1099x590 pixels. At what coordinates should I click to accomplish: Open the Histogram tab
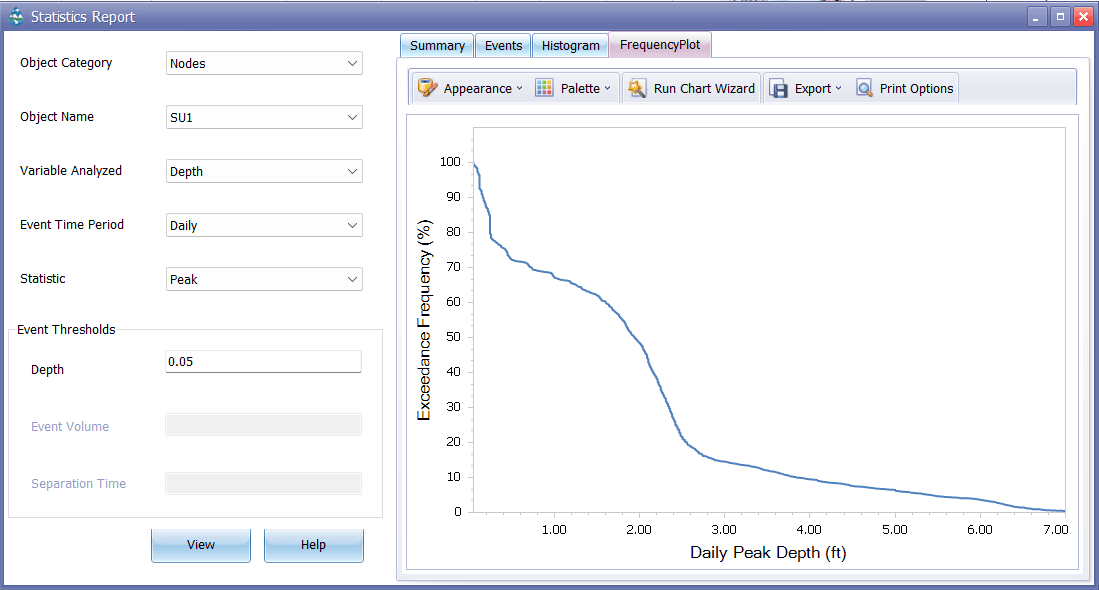[x=570, y=45]
